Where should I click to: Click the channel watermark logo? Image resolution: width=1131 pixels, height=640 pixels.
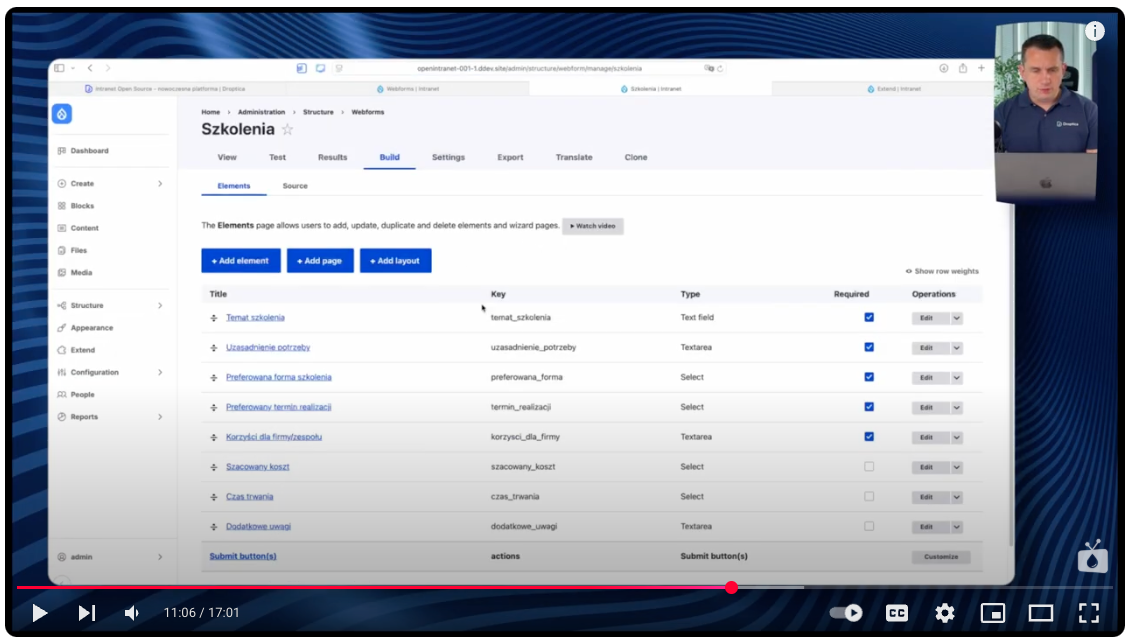[1093, 556]
